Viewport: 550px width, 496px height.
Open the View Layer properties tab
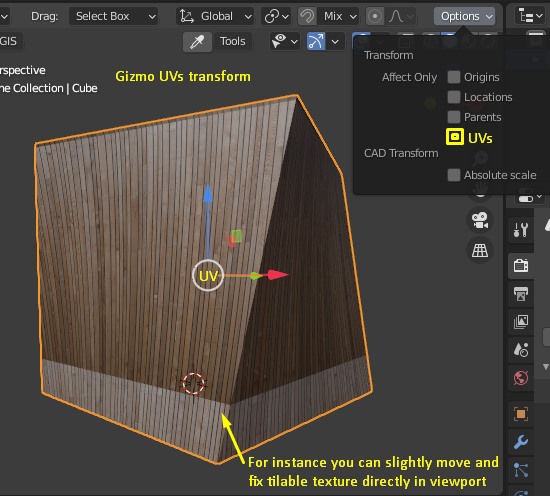(x=521, y=322)
